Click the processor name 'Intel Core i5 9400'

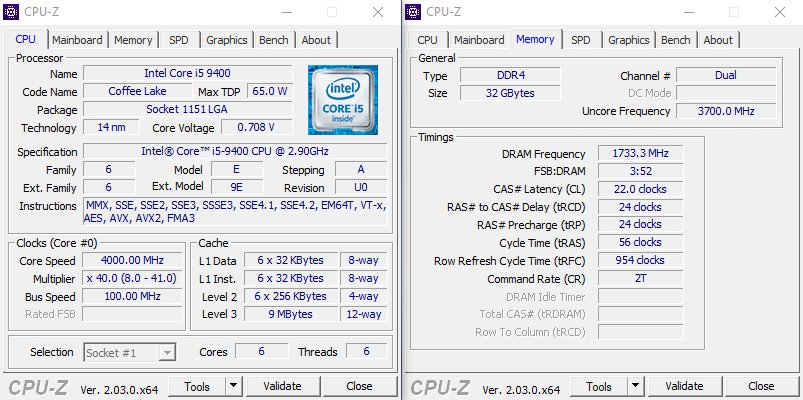187,73
